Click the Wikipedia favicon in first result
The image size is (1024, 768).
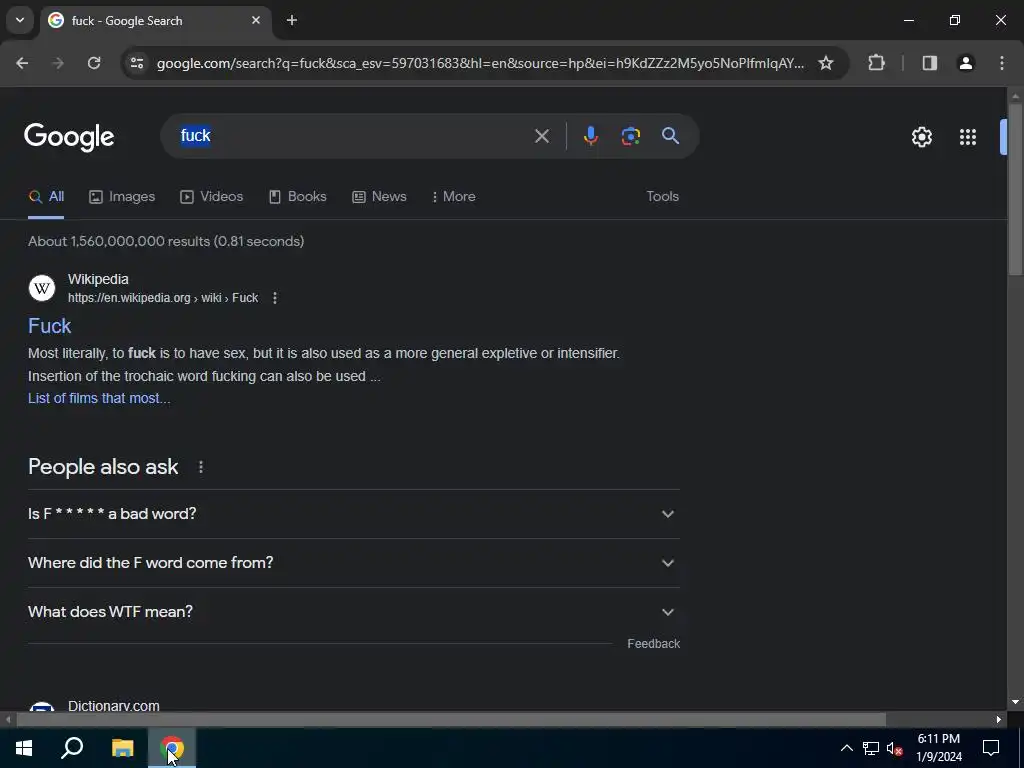pyautogui.click(x=42, y=288)
